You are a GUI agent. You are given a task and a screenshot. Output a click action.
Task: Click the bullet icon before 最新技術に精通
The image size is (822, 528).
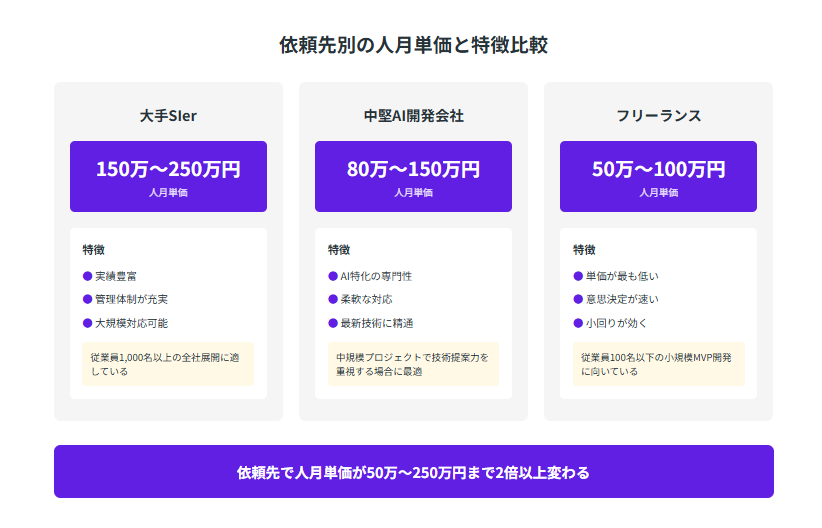coord(333,323)
